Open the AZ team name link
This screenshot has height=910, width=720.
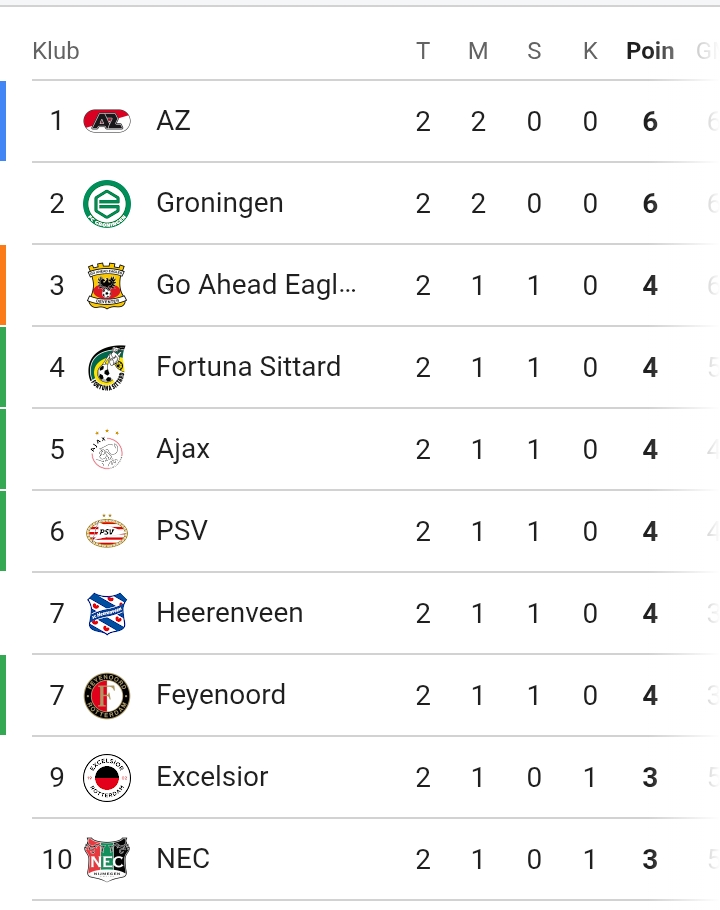click(x=173, y=121)
